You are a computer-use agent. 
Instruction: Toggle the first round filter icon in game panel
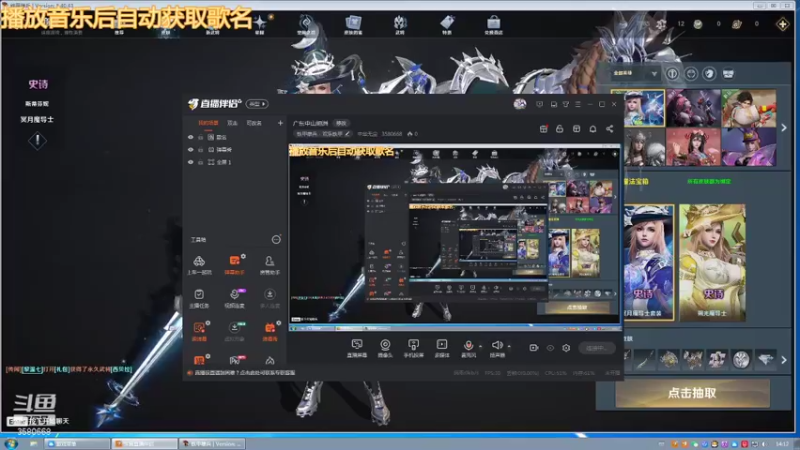tap(672, 73)
